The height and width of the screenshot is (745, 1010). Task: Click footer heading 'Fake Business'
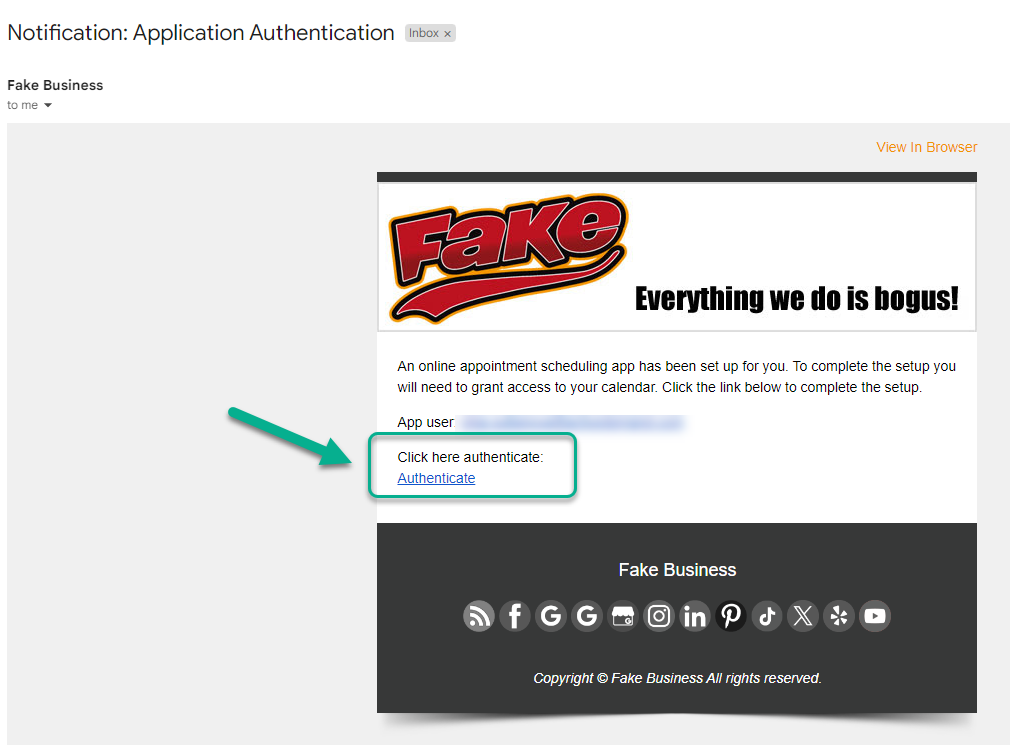point(677,570)
